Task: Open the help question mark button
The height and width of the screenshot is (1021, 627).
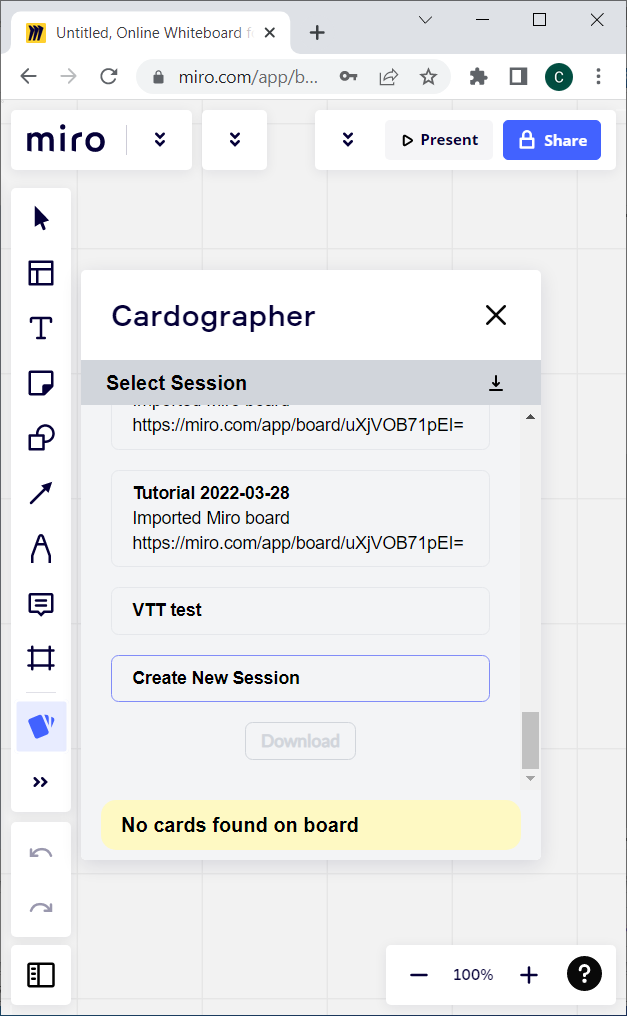Action: coord(584,973)
